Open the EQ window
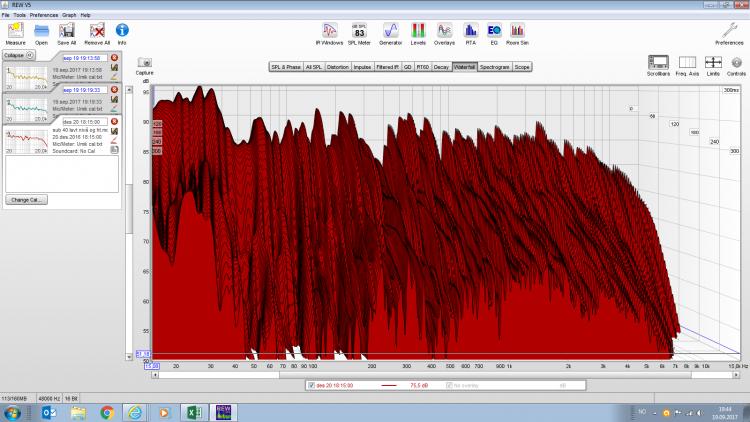This screenshot has width=750, height=422. click(x=493, y=30)
